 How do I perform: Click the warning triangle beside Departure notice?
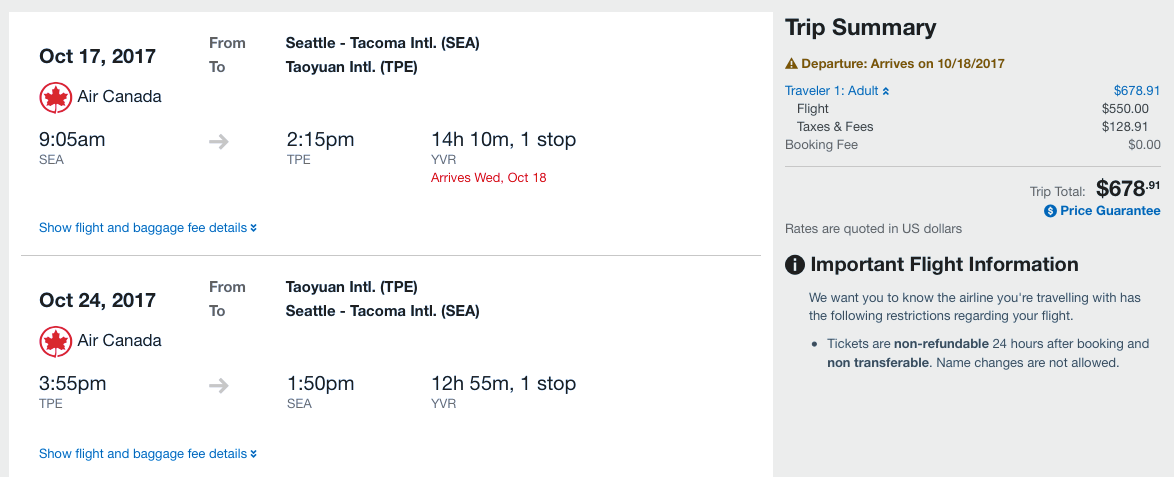791,64
